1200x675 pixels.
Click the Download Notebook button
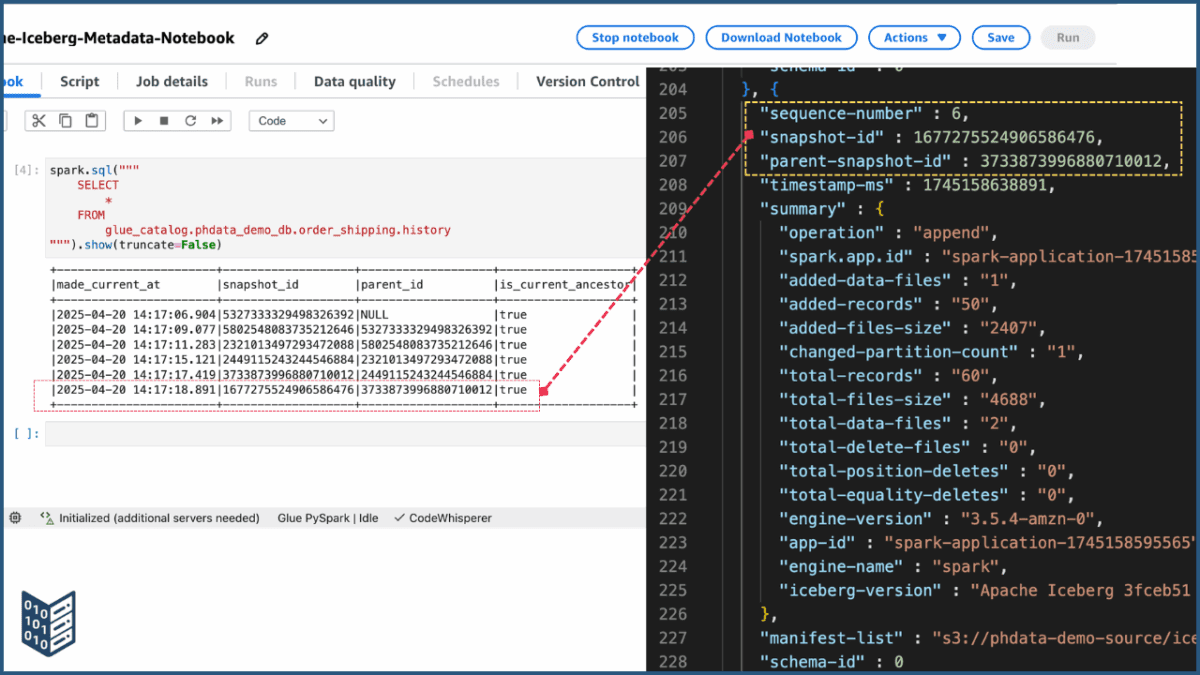tap(781, 37)
